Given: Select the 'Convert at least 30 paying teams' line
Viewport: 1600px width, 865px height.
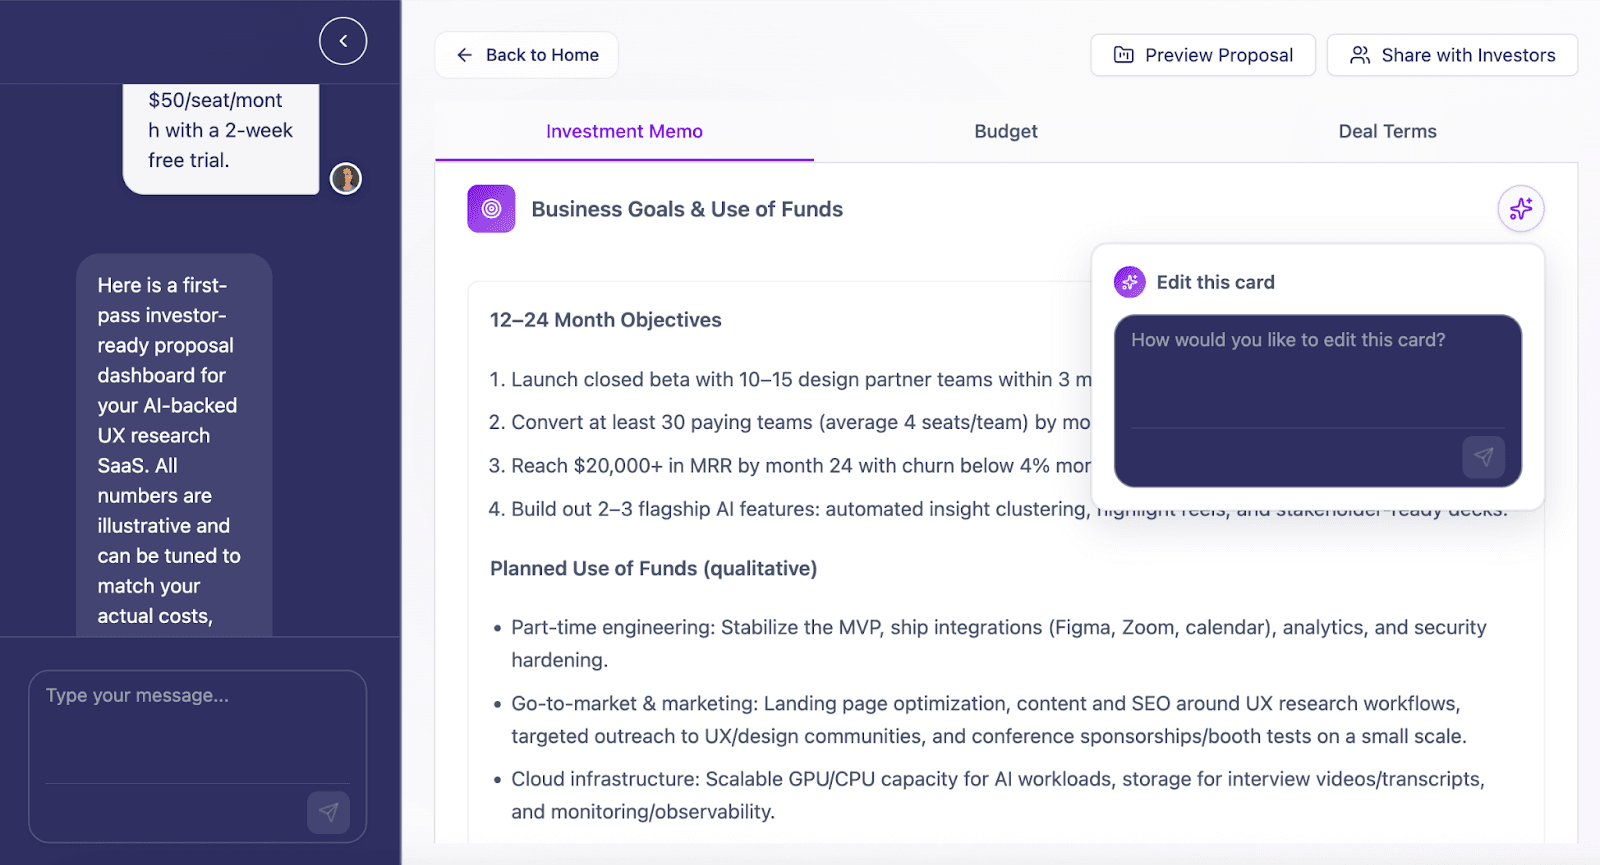Looking at the screenshot, I should 789,423.
